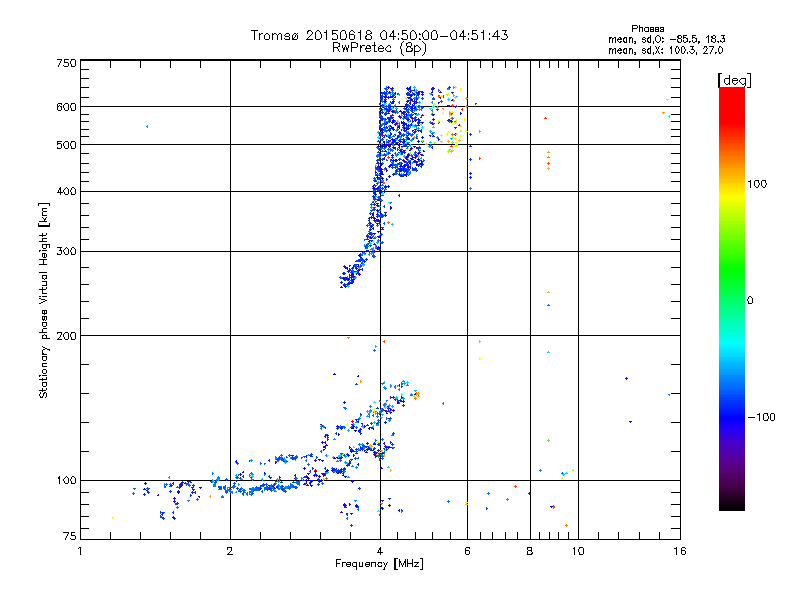The width and height of the screenshot is (800, 600).
Task: Click the '600' y-axis tick label
Action: pyautogui.click(x=66, y=107)
